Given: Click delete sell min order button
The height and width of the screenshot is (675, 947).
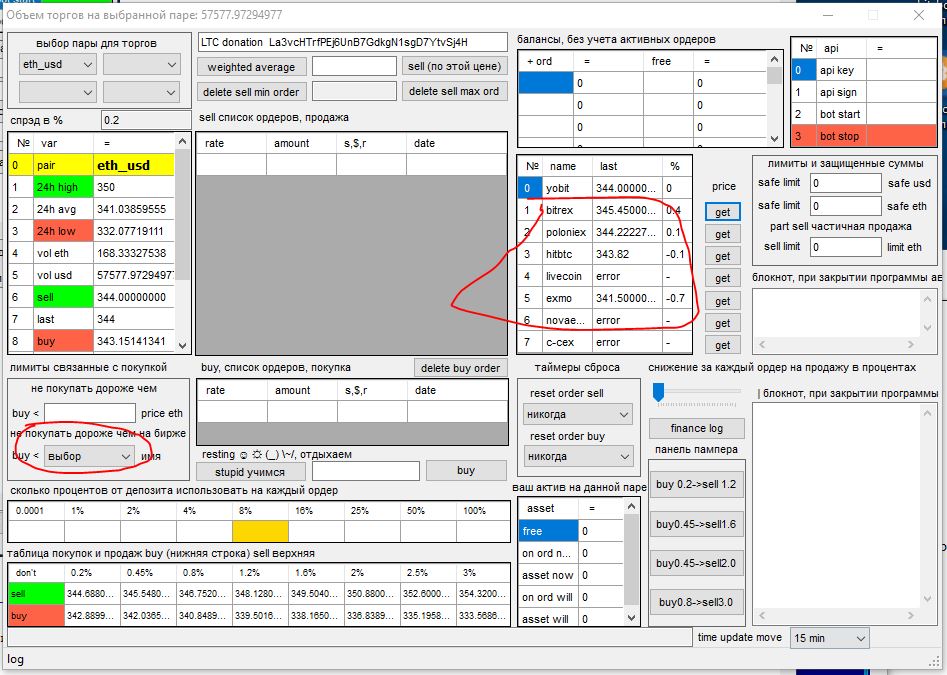Looking at the screenshot, I should 251,92.
